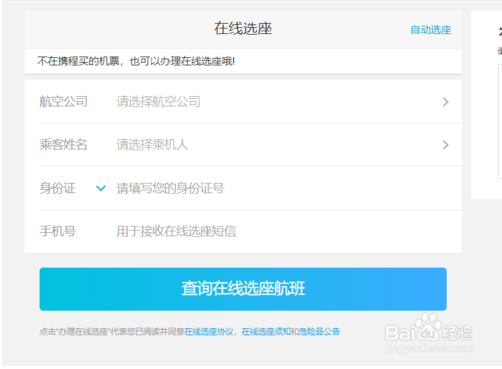The height and width of the screenshot is (369, 502).
Task: Open the 在线选座须知 link
Action: point(266,332)
